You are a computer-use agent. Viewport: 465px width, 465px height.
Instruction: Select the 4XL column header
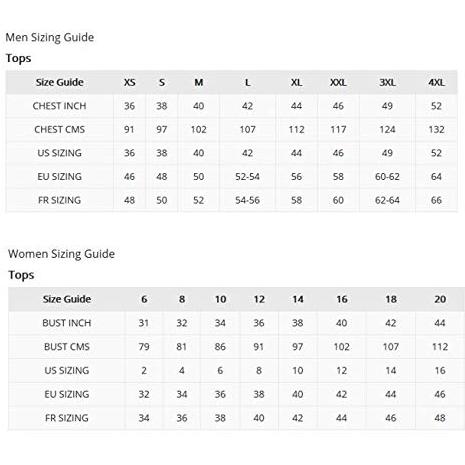[x=436, y=82]
